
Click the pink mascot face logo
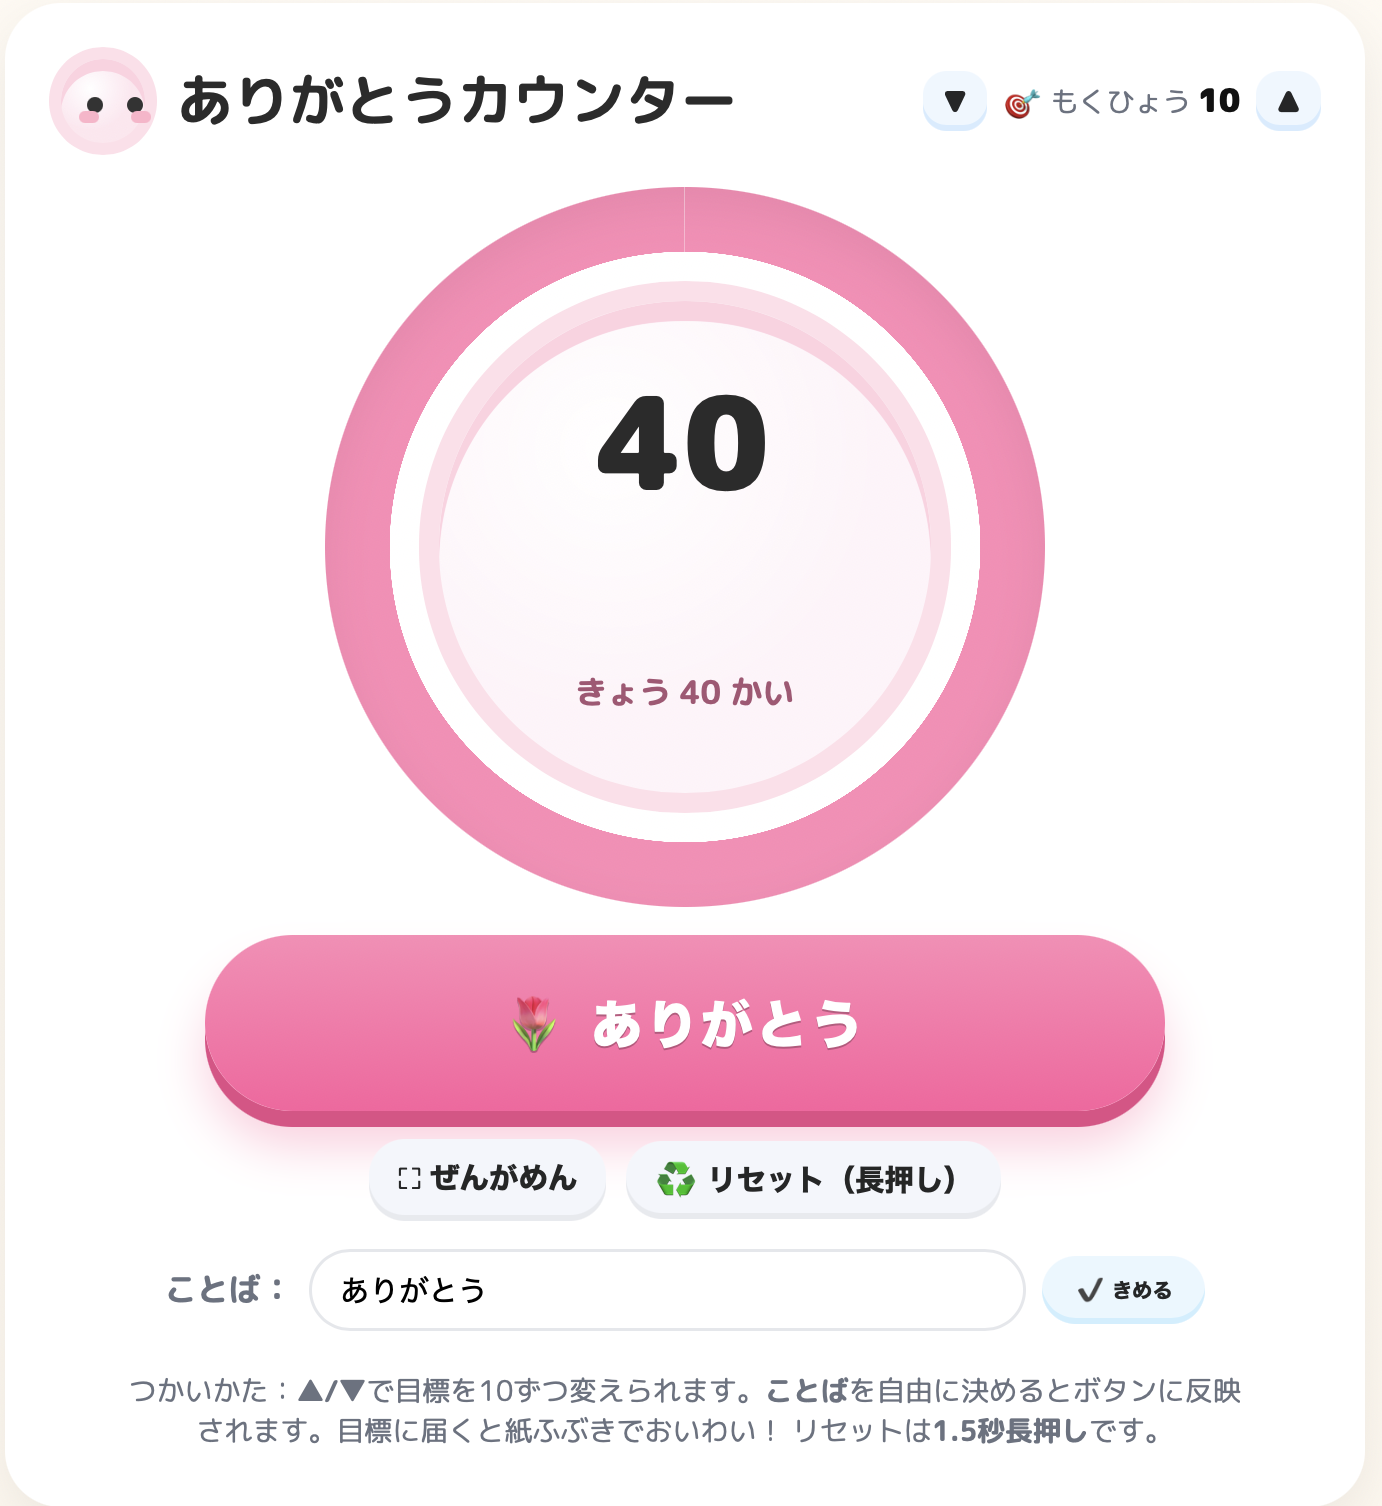pos(103,101)
